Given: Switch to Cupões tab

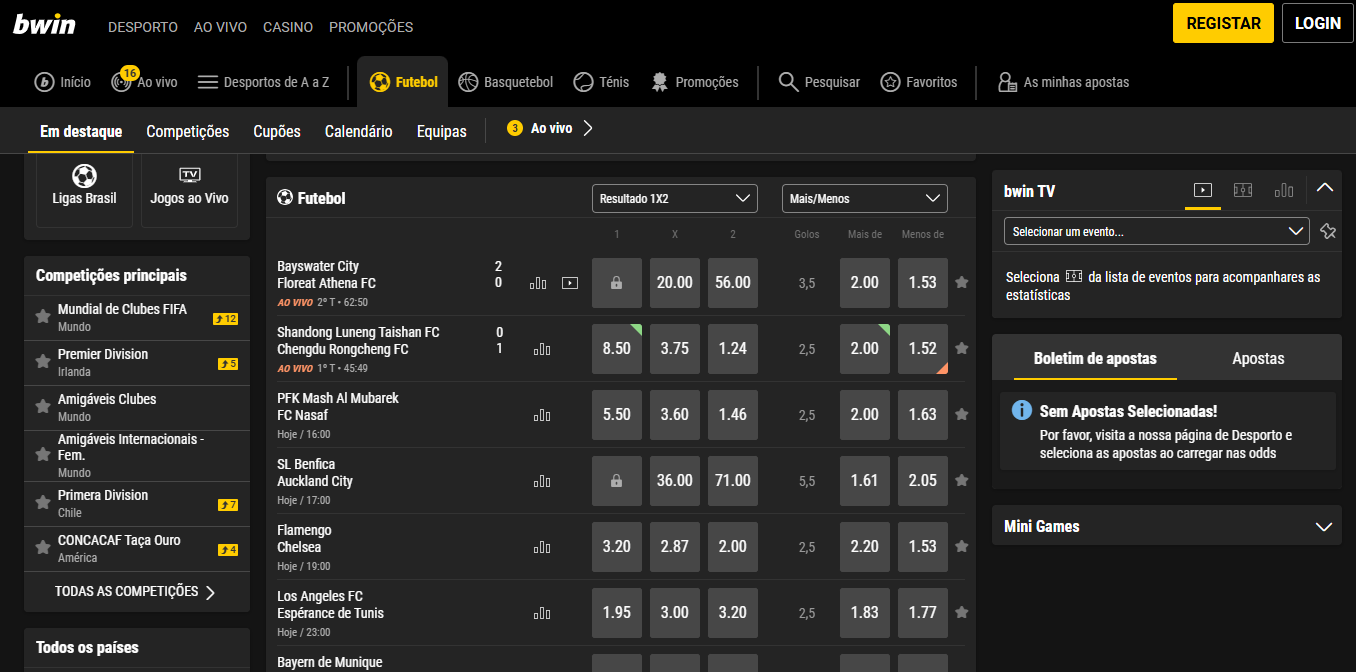Looking at the screenshot, I should tap(277, 131).
